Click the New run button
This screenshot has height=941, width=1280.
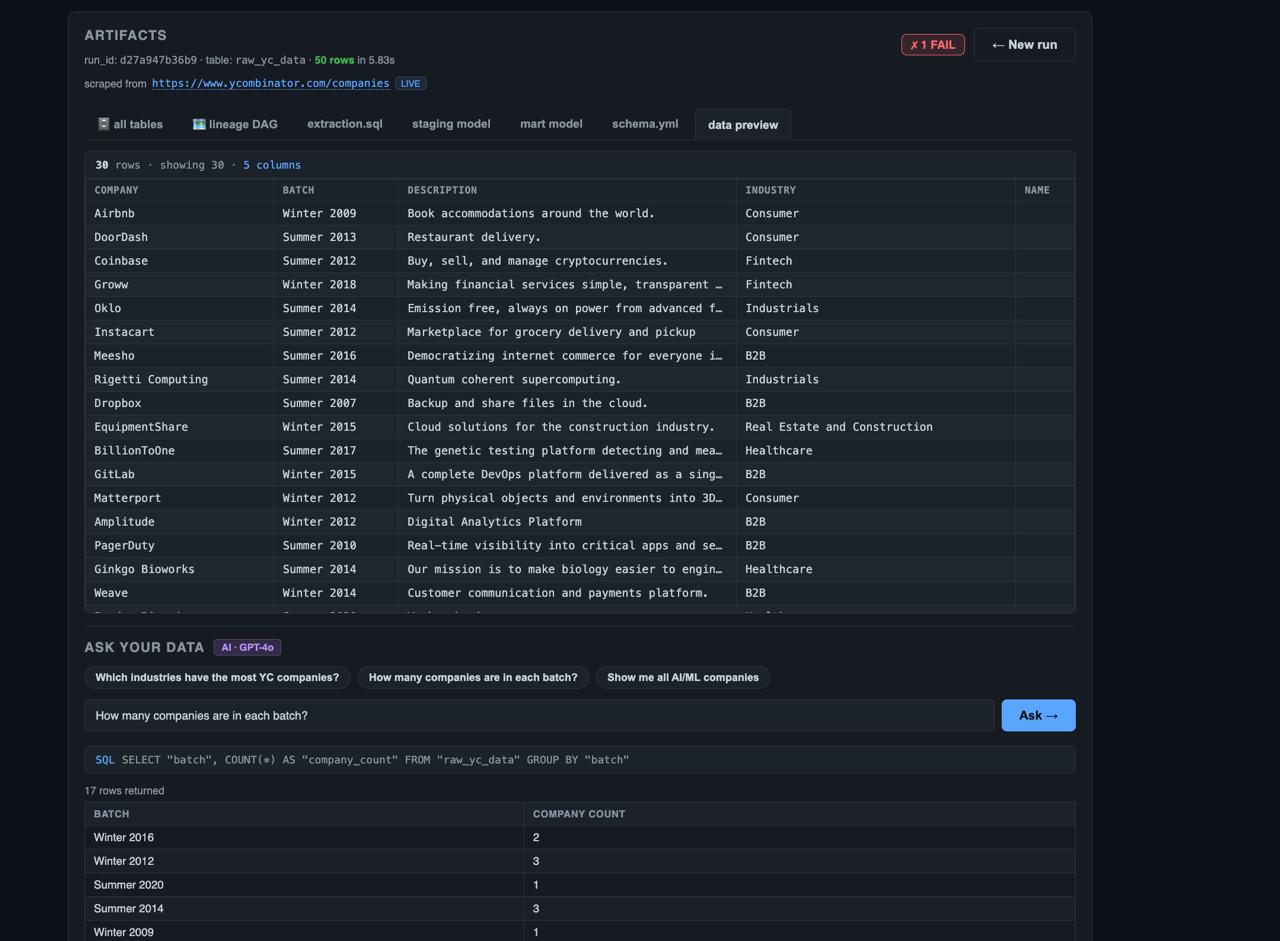[1024, 44]
